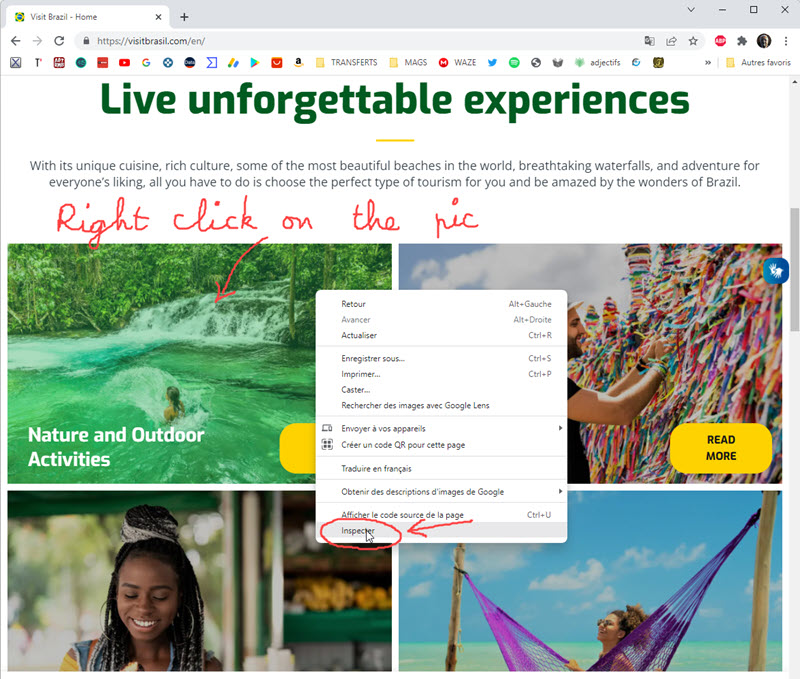Image resolution: width=800 pixels, height=679 pixels.
Task: Click the address bar URL field
Action: tap(357, 41)
